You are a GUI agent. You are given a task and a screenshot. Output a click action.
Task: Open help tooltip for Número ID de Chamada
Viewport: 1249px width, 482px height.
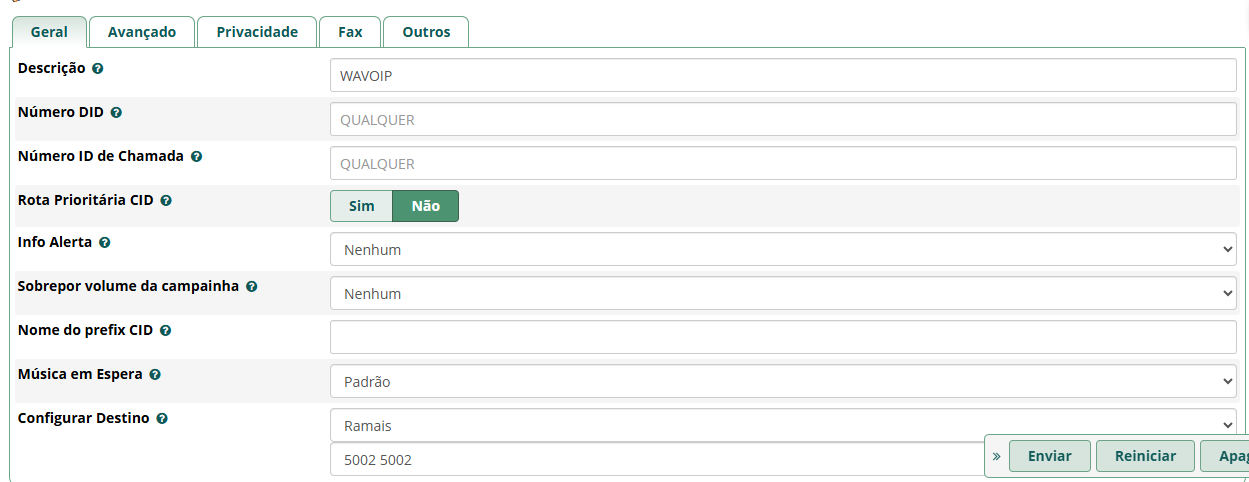[x=196, y=157]
